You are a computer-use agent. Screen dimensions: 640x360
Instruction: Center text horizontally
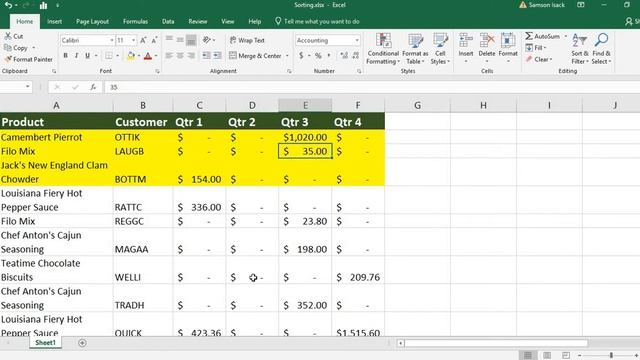(180, 56)
